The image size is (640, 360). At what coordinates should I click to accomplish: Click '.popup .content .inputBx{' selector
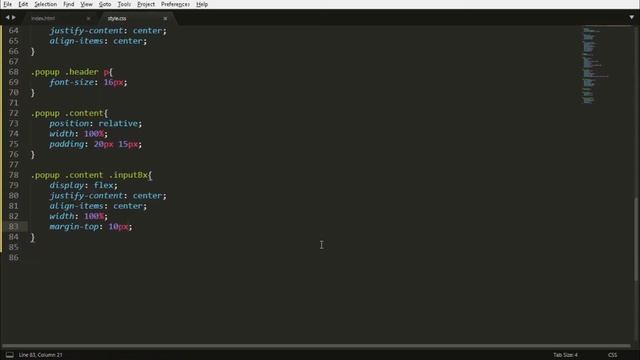(x=91, y=176)
